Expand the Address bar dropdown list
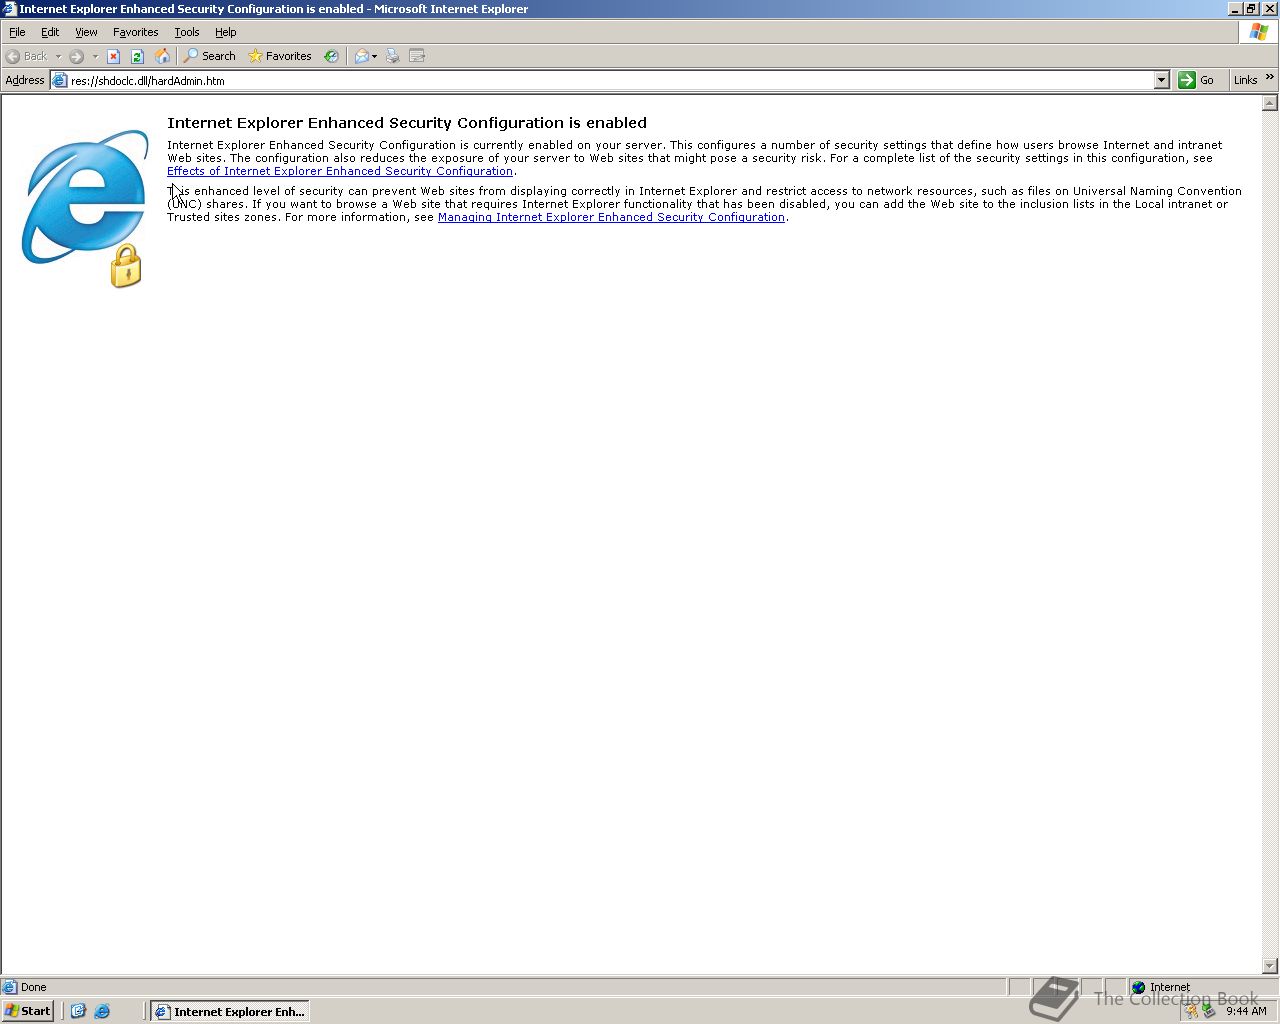Image resolution: width=1280 pixels, height=1024 pixels. (x=1161, y=80)
